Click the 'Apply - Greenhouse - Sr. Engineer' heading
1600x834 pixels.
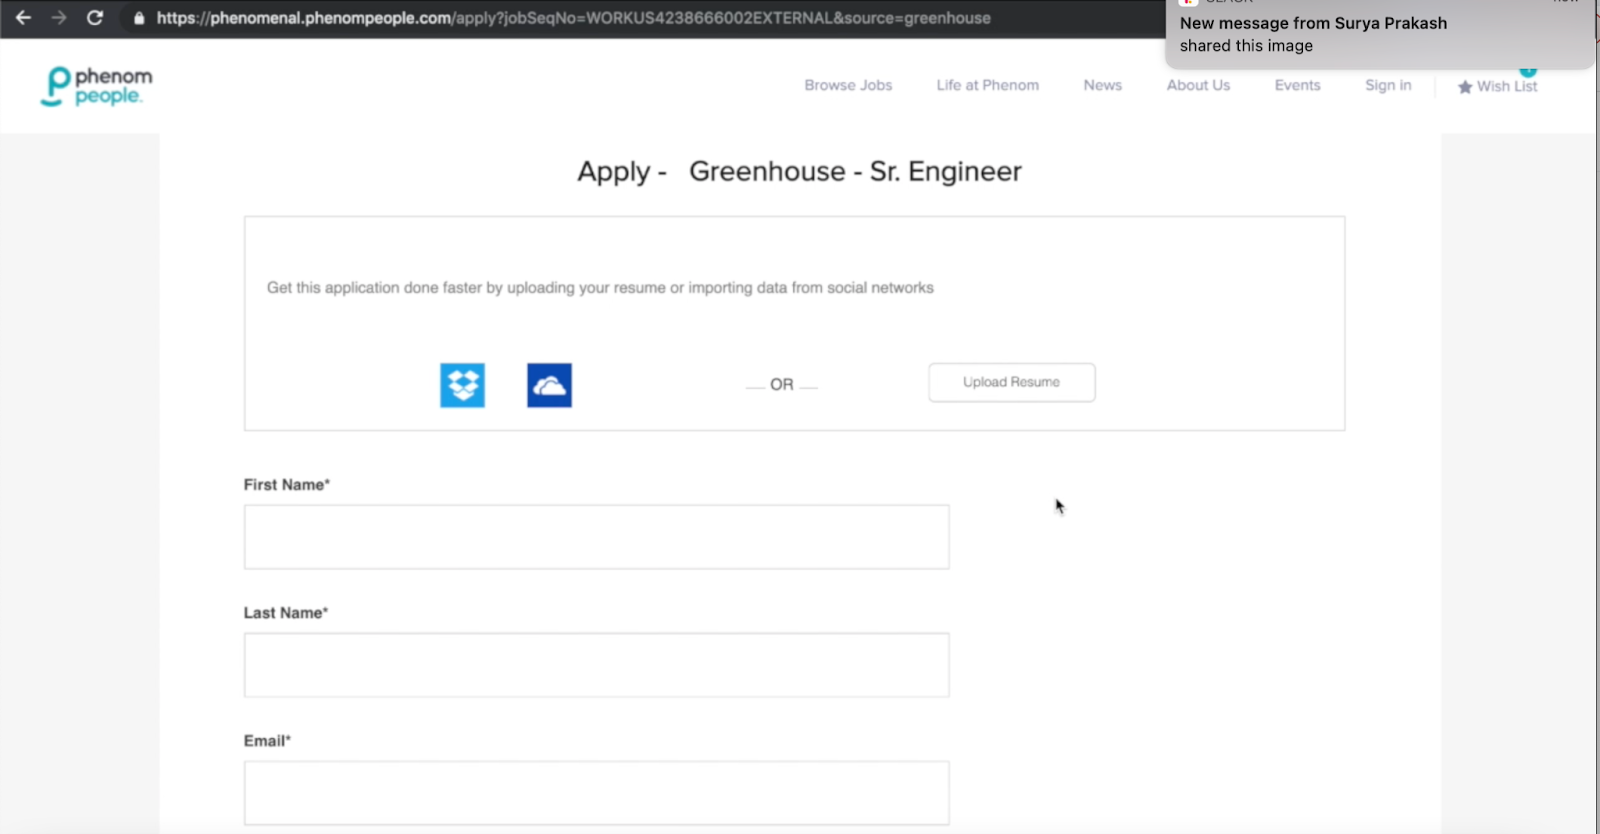(799, 172)
